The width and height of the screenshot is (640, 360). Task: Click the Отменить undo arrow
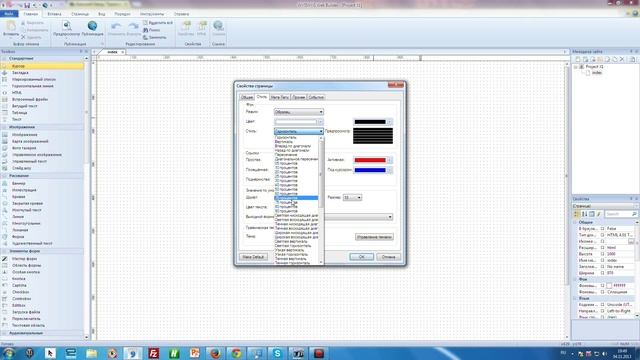[116, 27]
